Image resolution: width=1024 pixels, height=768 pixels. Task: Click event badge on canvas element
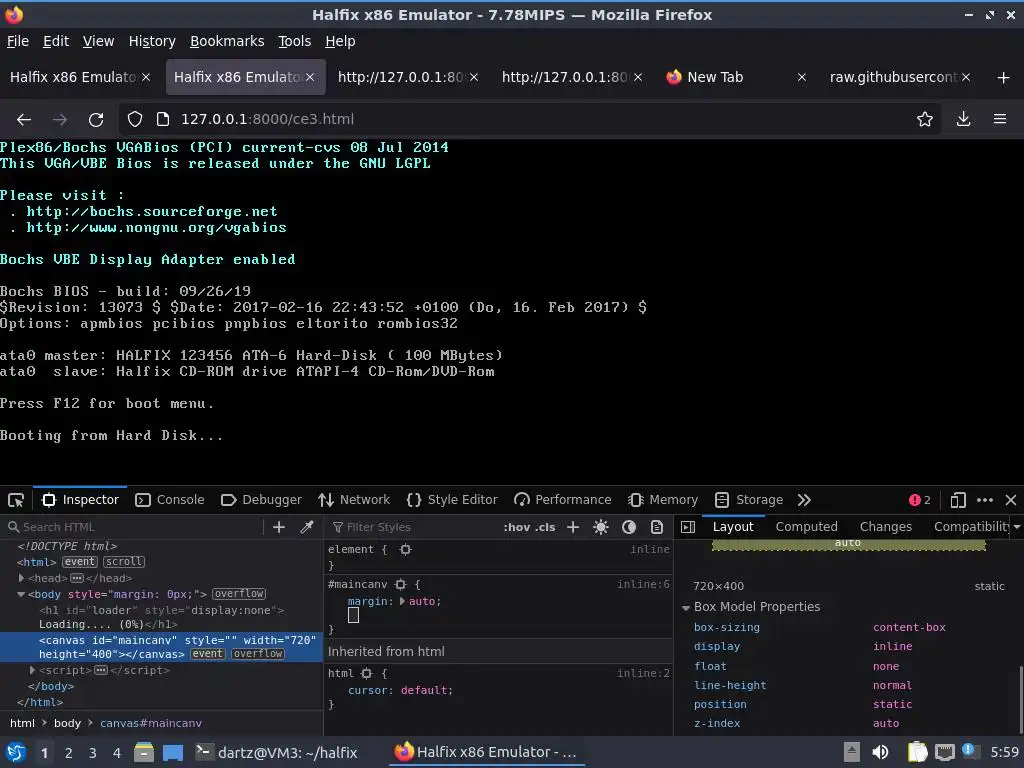208,654
